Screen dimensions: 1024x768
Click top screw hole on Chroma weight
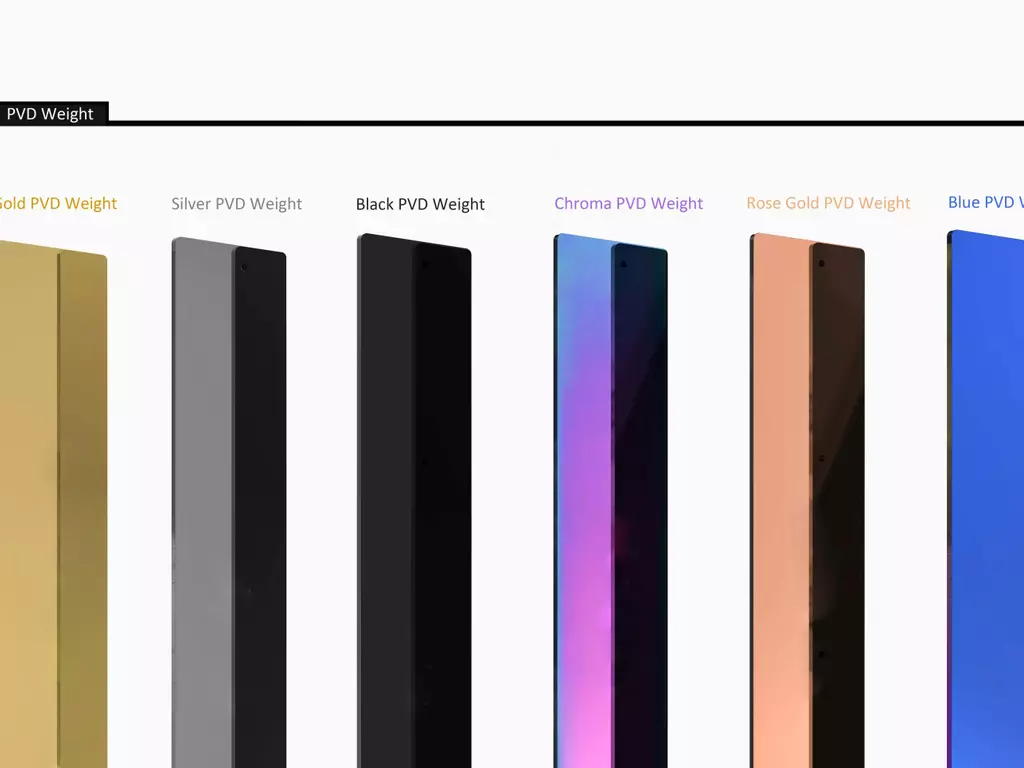623,264
